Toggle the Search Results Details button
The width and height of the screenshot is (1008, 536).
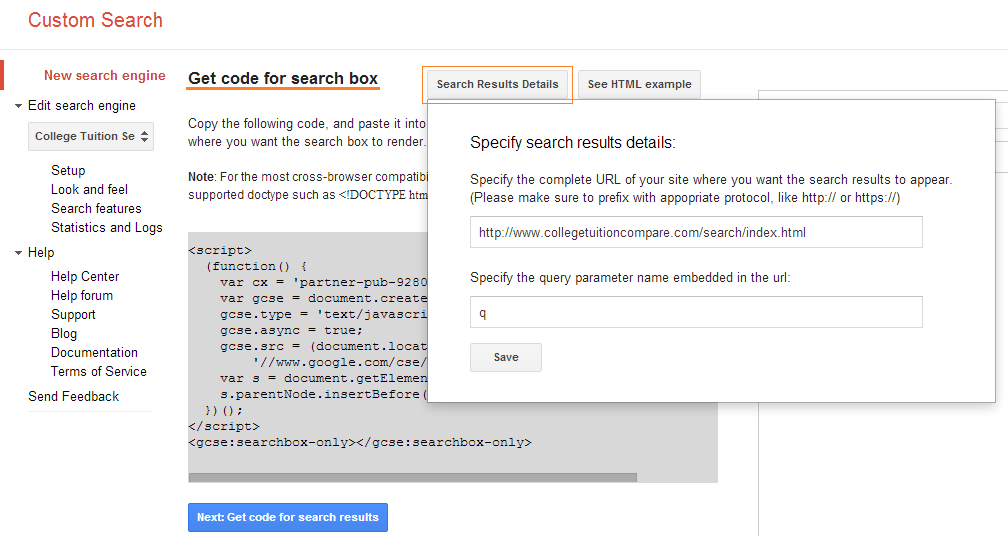click(x=497, y=84)
